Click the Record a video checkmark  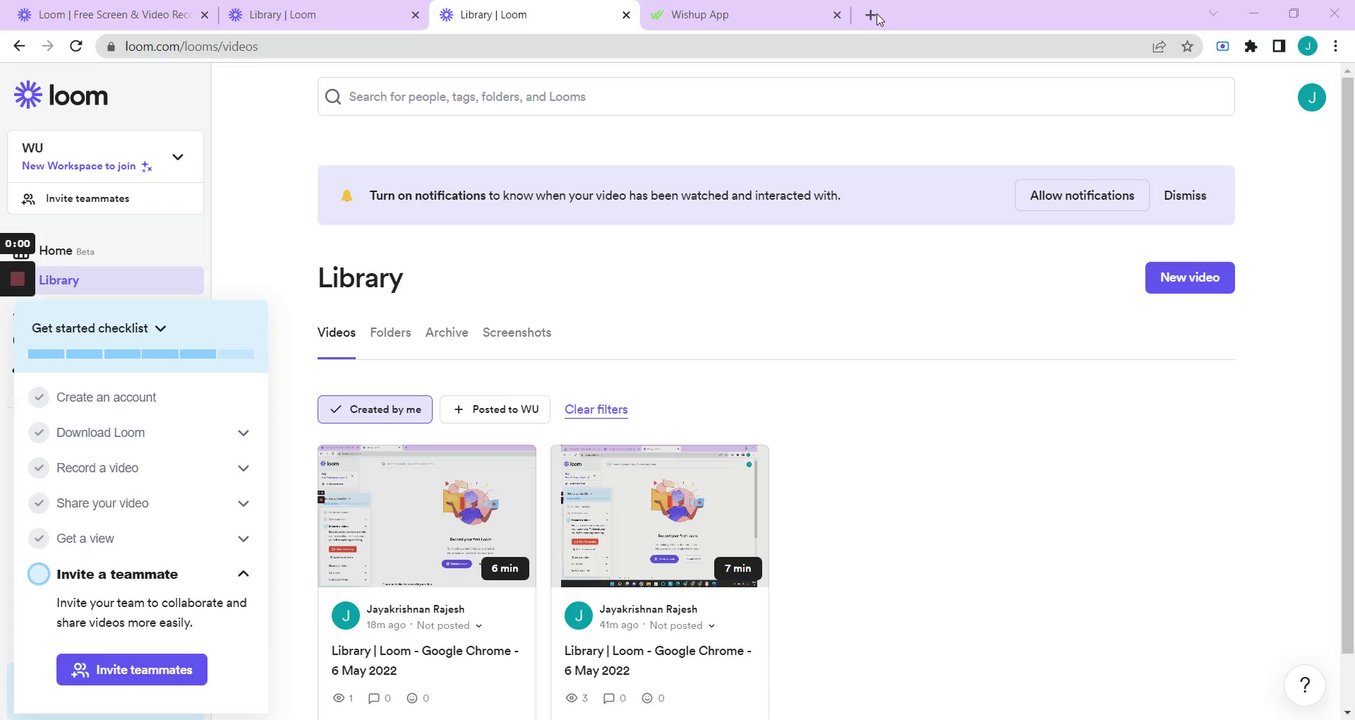click(x=39, y=468)
